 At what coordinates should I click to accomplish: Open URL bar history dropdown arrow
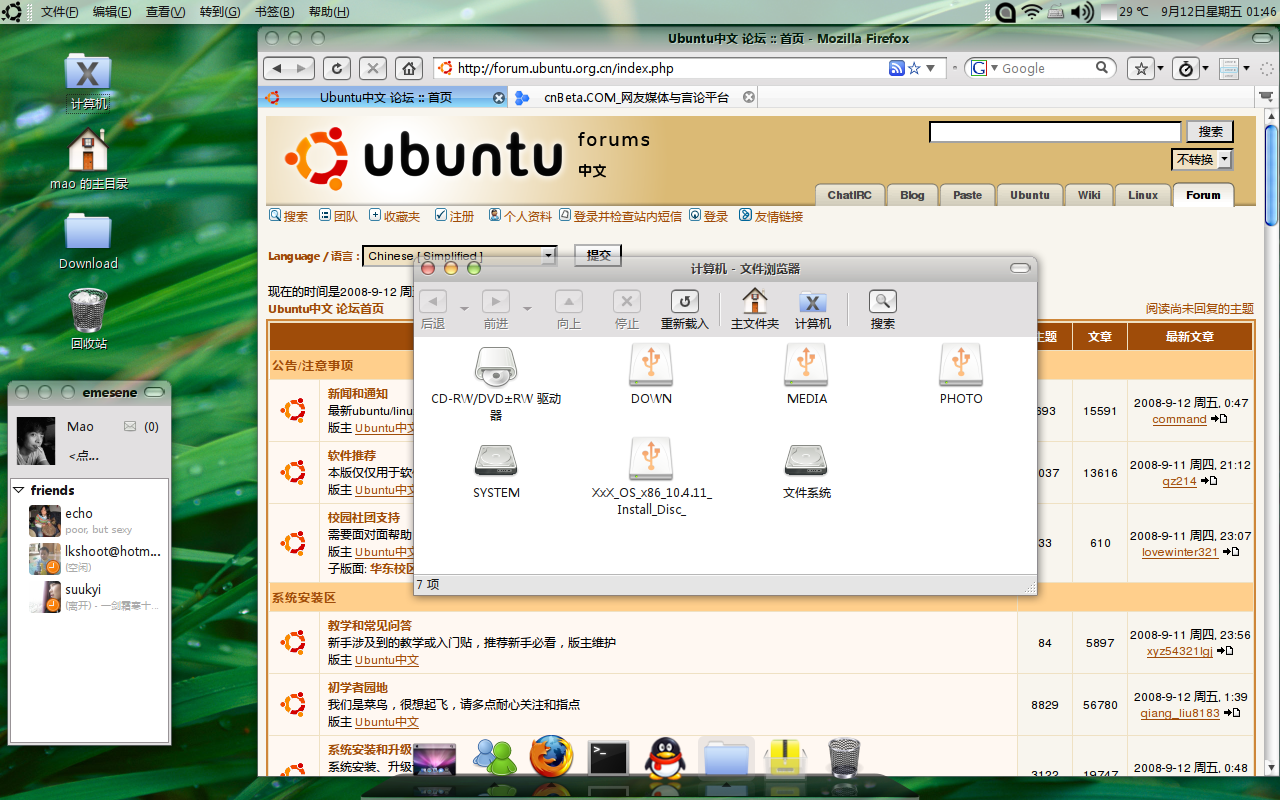tap(930, 68)
